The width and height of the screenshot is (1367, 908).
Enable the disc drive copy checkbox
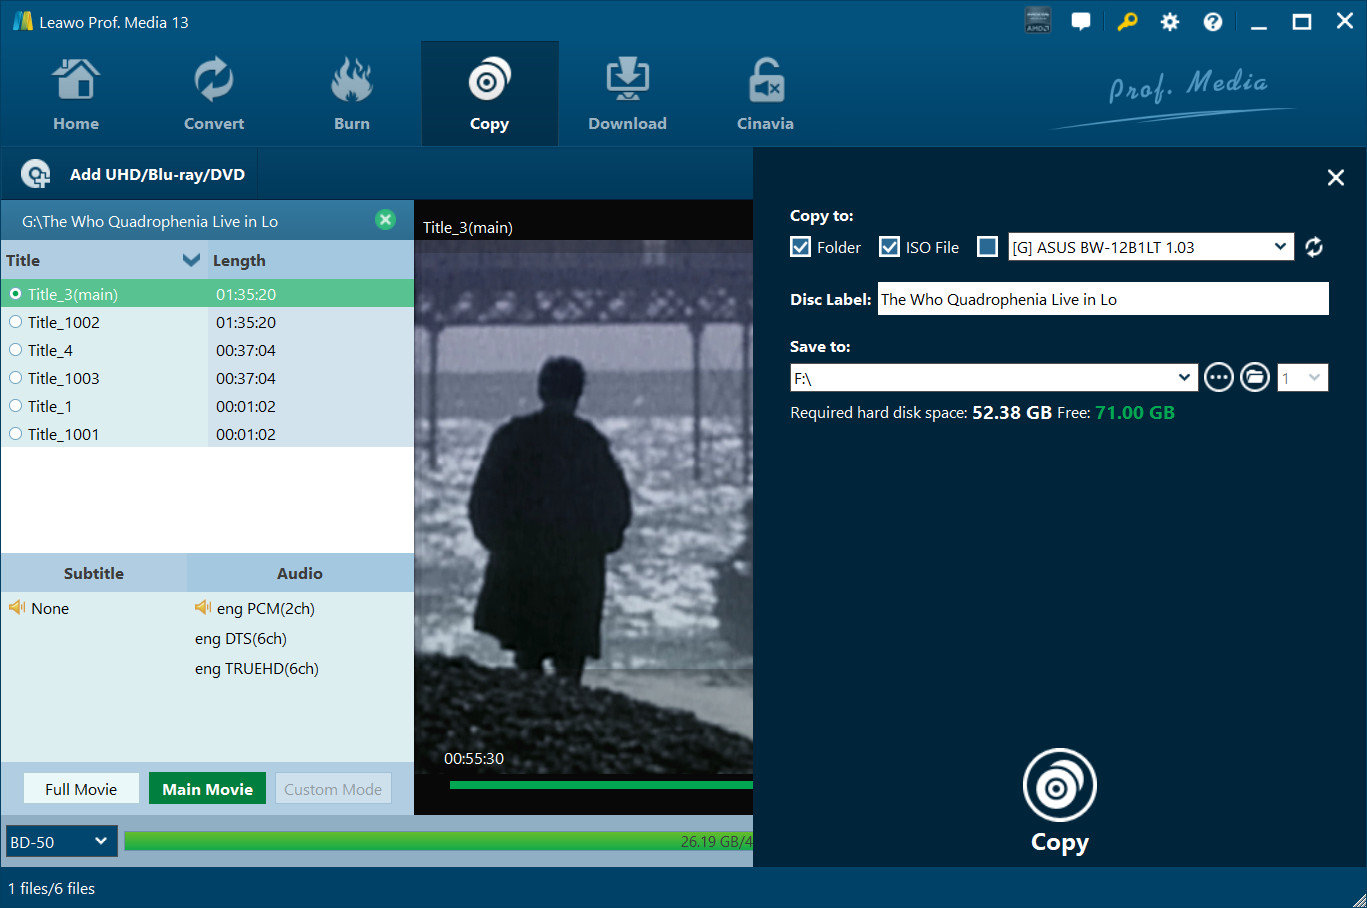click(987, 247)
